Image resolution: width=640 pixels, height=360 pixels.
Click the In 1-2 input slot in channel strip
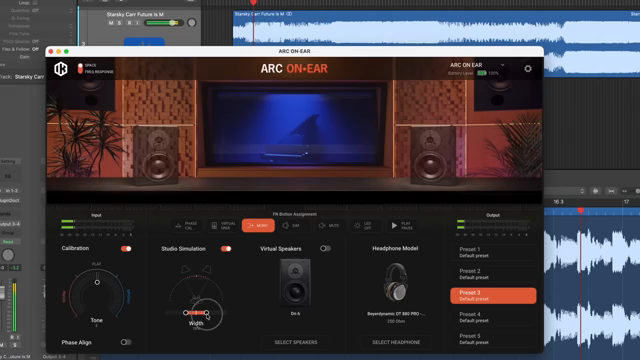coord(11,191)
